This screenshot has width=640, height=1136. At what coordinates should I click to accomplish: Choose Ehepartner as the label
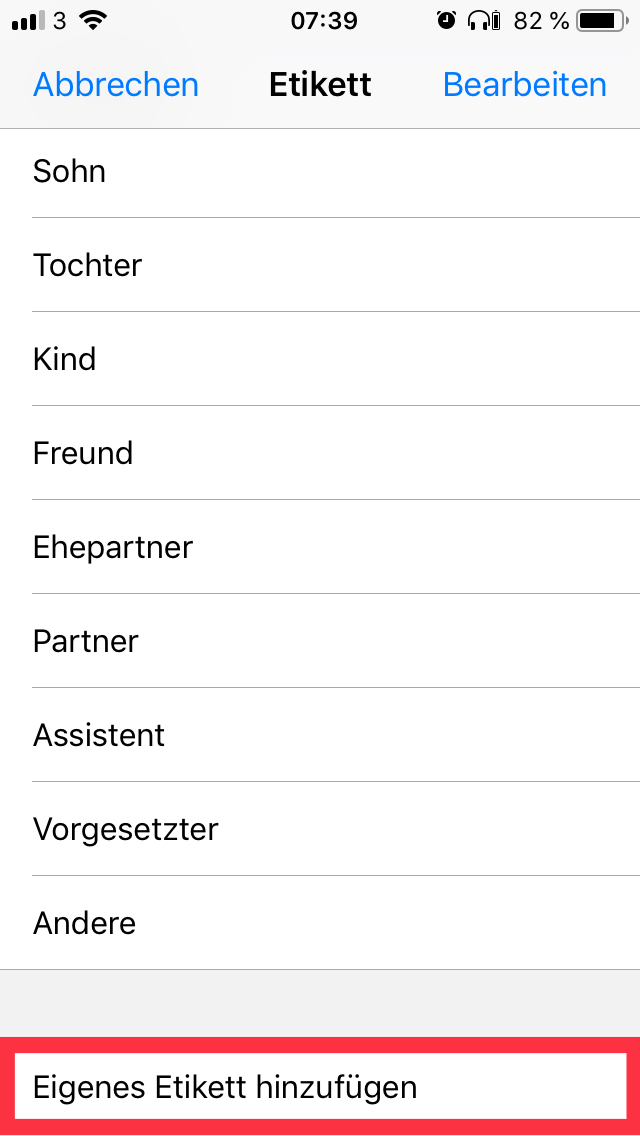point(320,547)
